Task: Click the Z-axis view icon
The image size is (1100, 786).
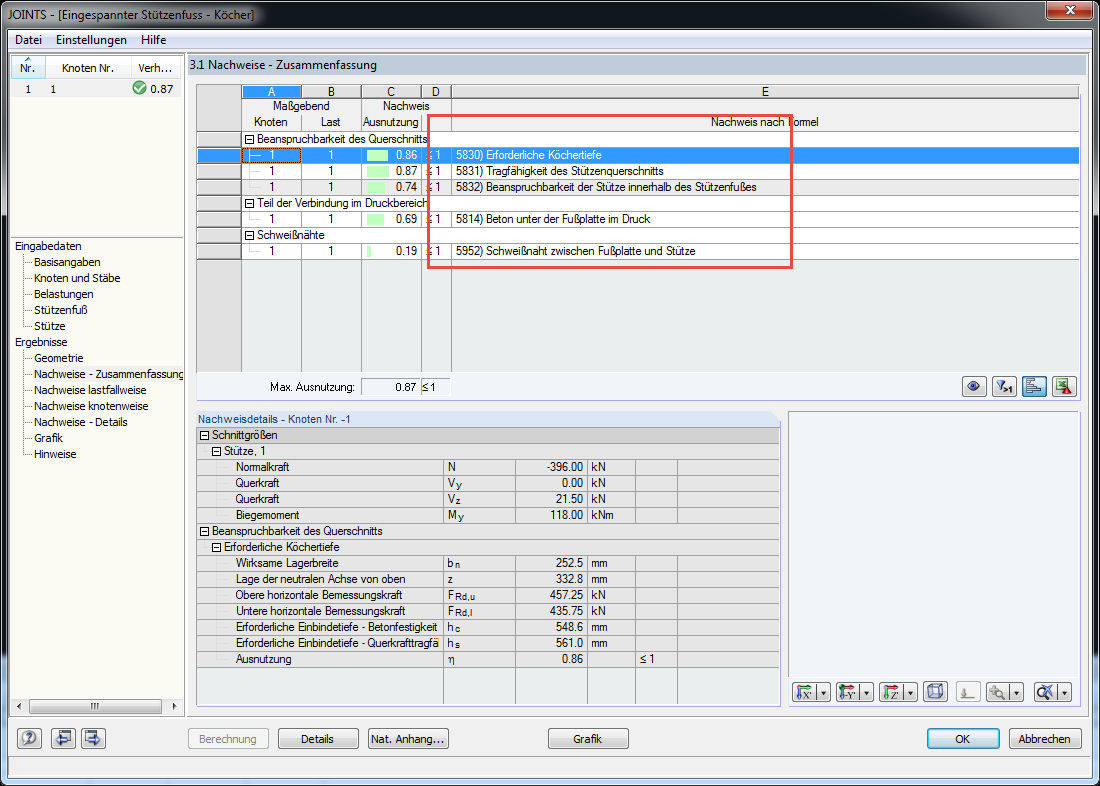Action: click(x=891, y=693)
